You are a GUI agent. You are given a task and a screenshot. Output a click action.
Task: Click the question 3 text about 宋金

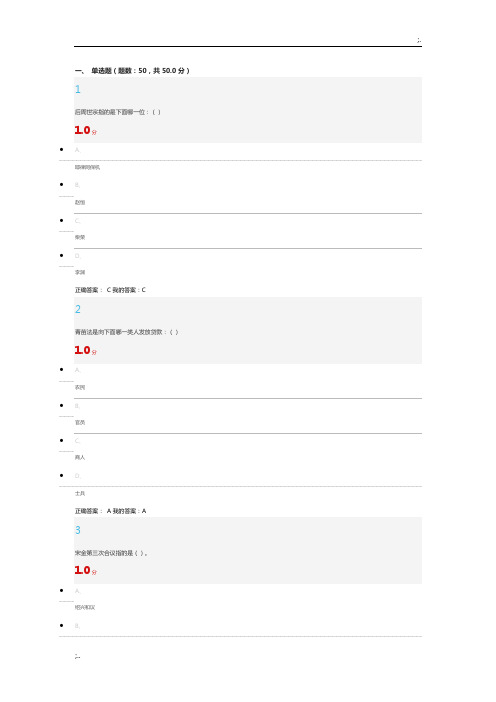[111, 553]
